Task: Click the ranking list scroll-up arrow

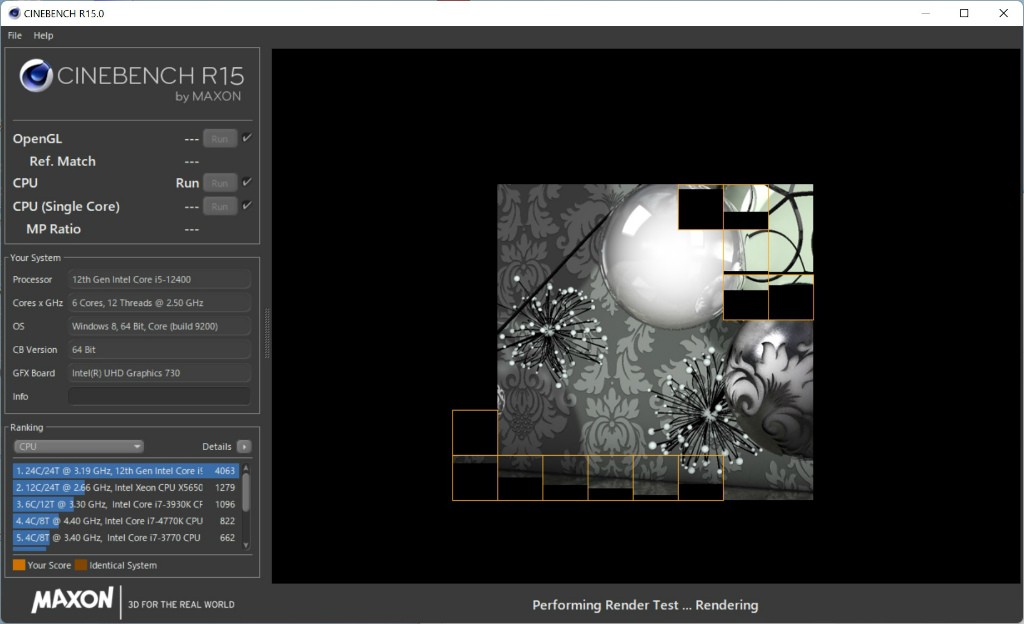Action: click(246, 468)
